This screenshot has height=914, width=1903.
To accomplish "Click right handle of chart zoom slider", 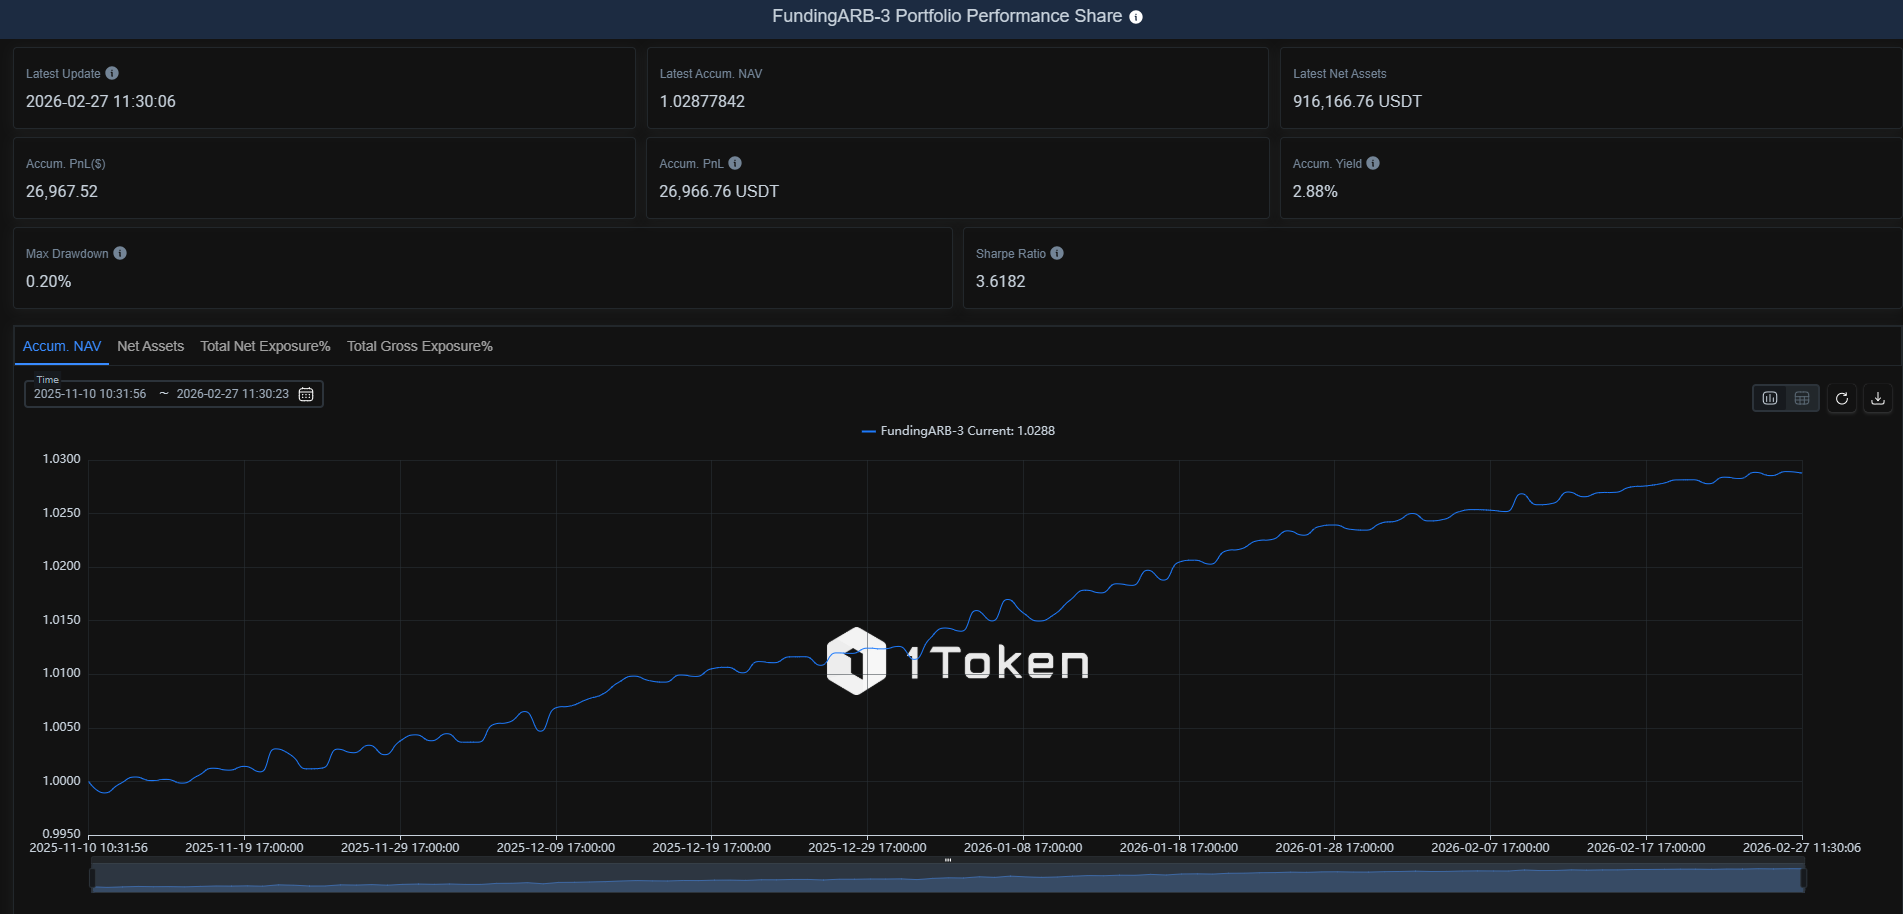I will click(1804, 878).
